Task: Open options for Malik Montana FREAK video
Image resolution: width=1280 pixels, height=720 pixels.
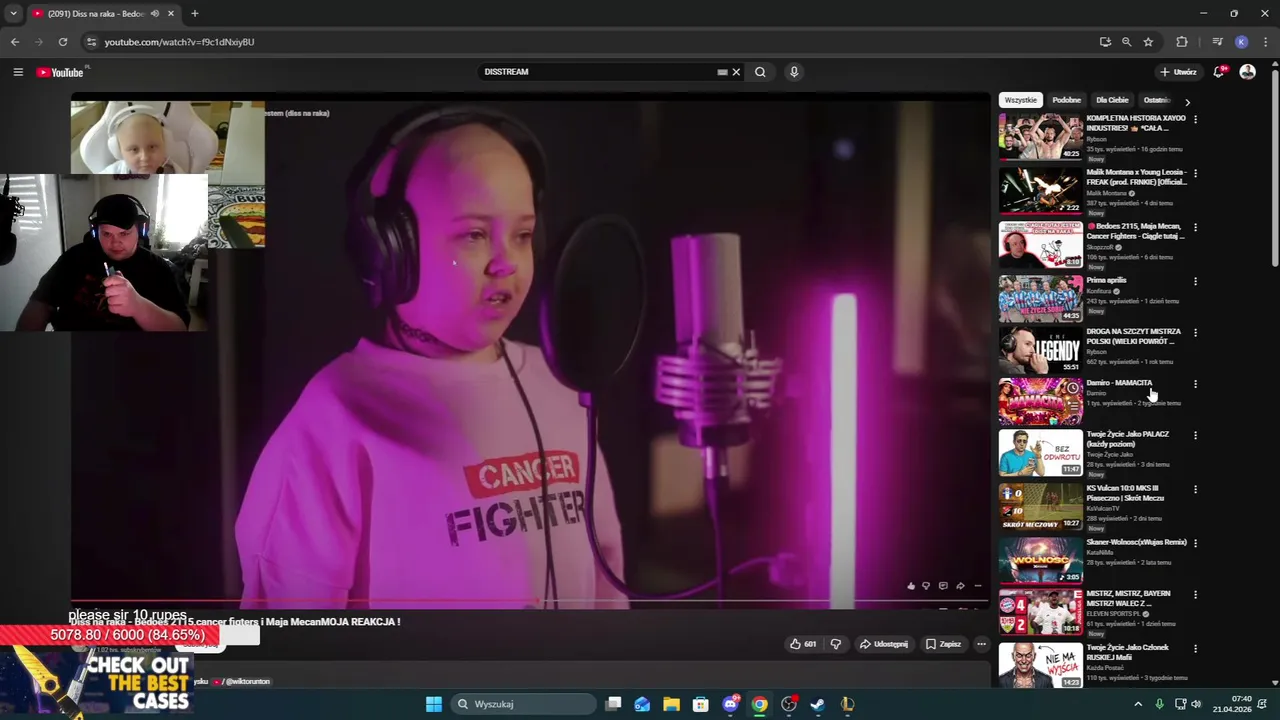Action: point(1195,173)
